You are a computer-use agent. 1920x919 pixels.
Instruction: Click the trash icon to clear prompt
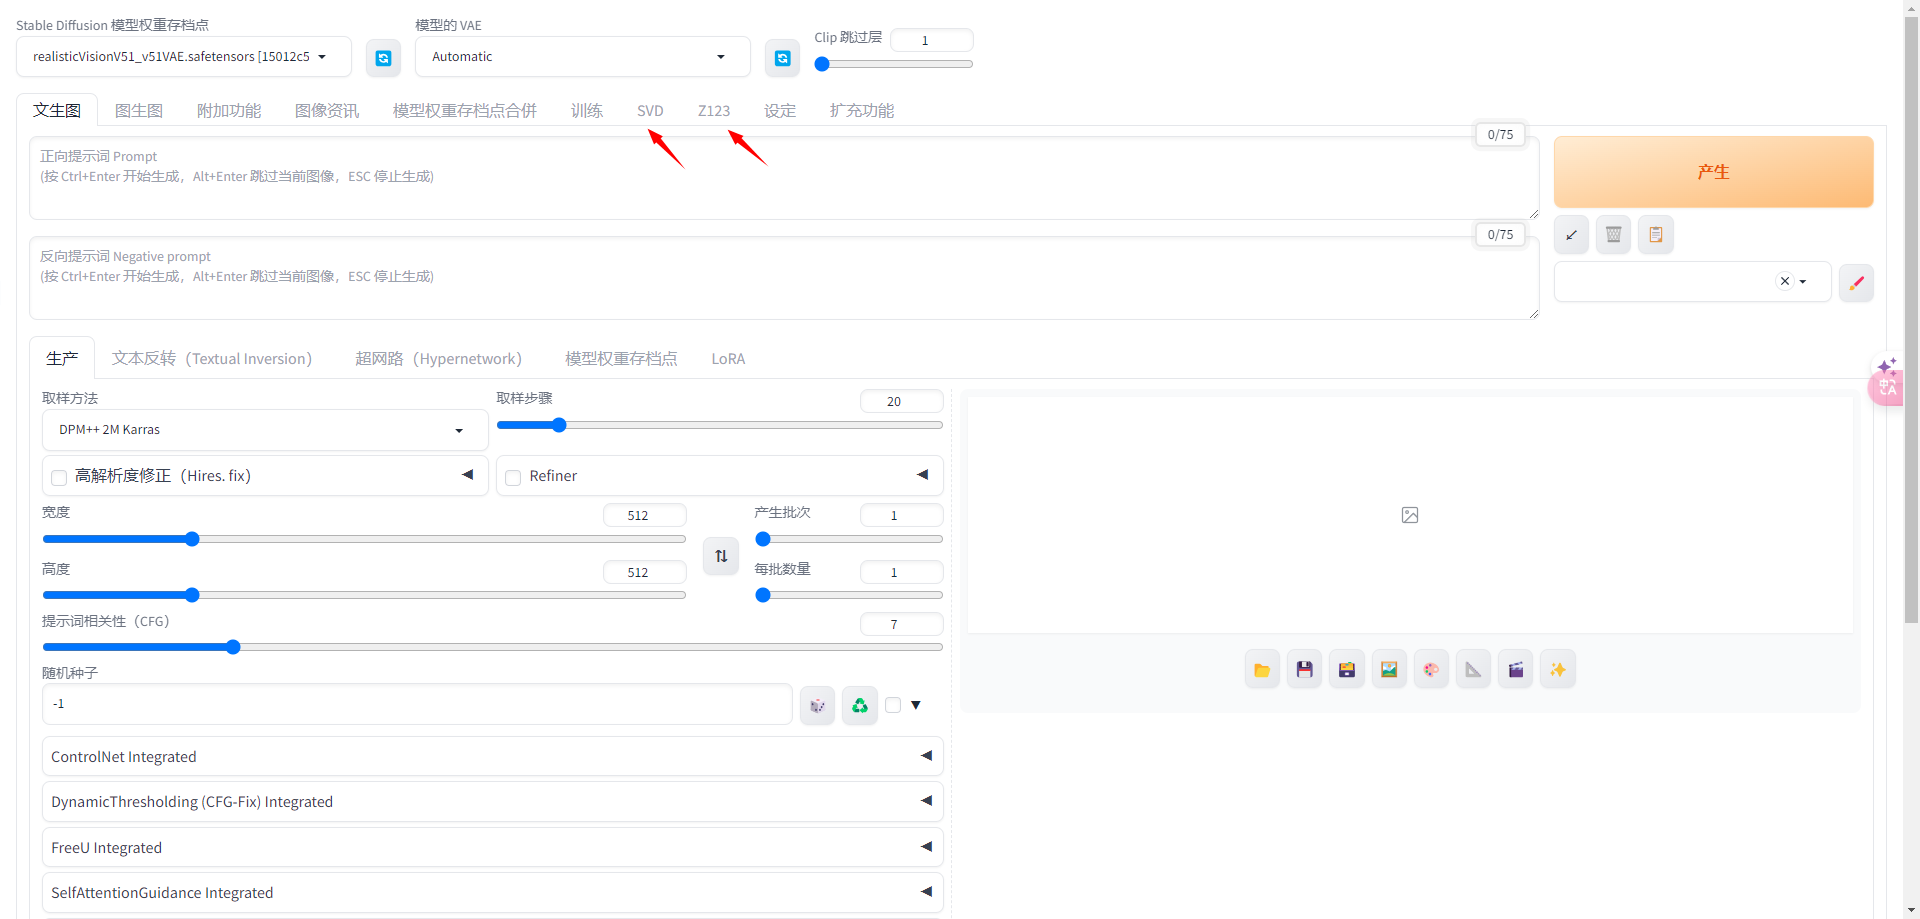[x=1613, y=235]
